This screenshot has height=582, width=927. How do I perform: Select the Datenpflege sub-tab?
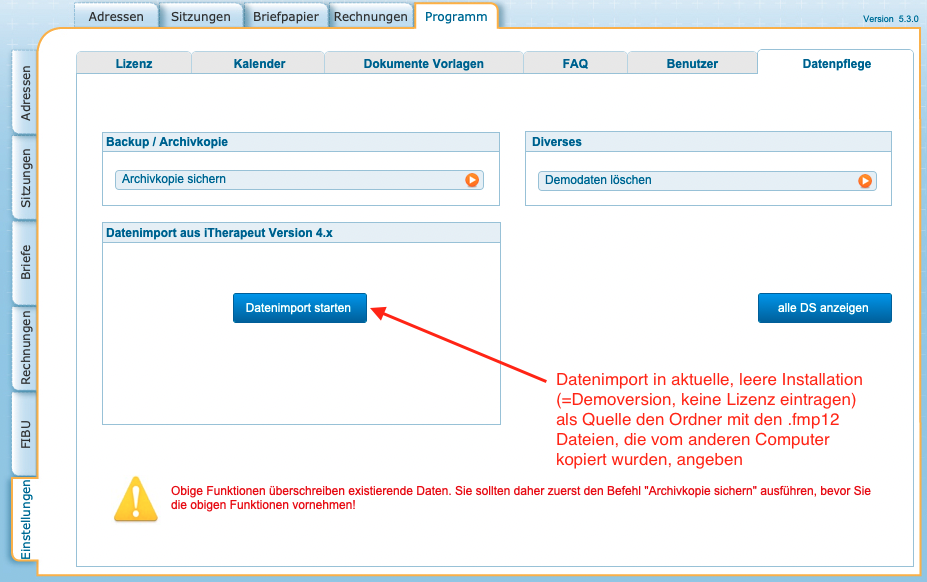click(836, 63)
